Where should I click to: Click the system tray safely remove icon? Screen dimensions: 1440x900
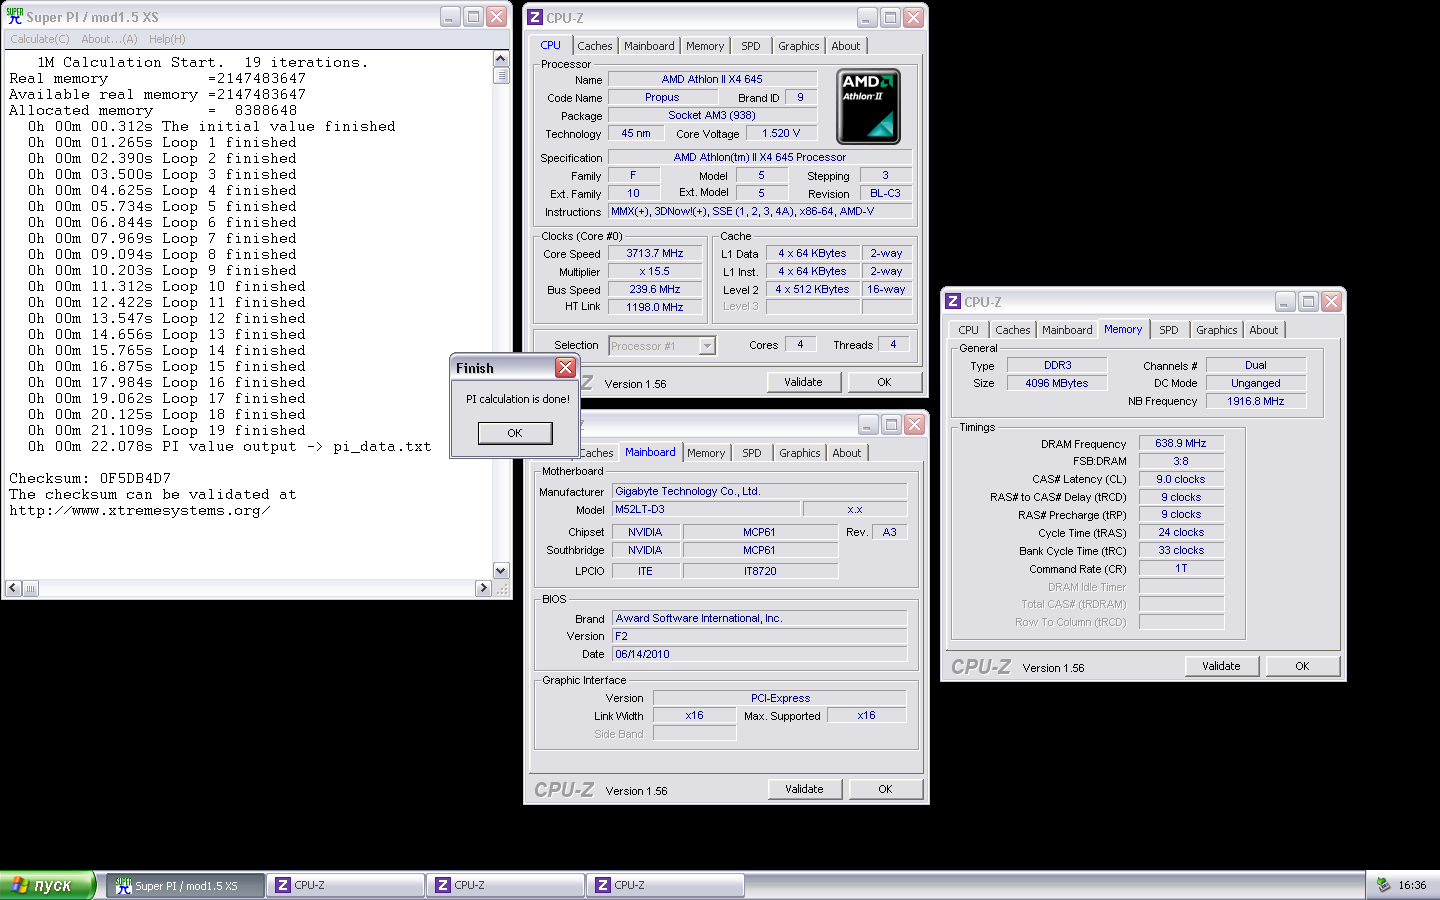[x=1383, y=885]
